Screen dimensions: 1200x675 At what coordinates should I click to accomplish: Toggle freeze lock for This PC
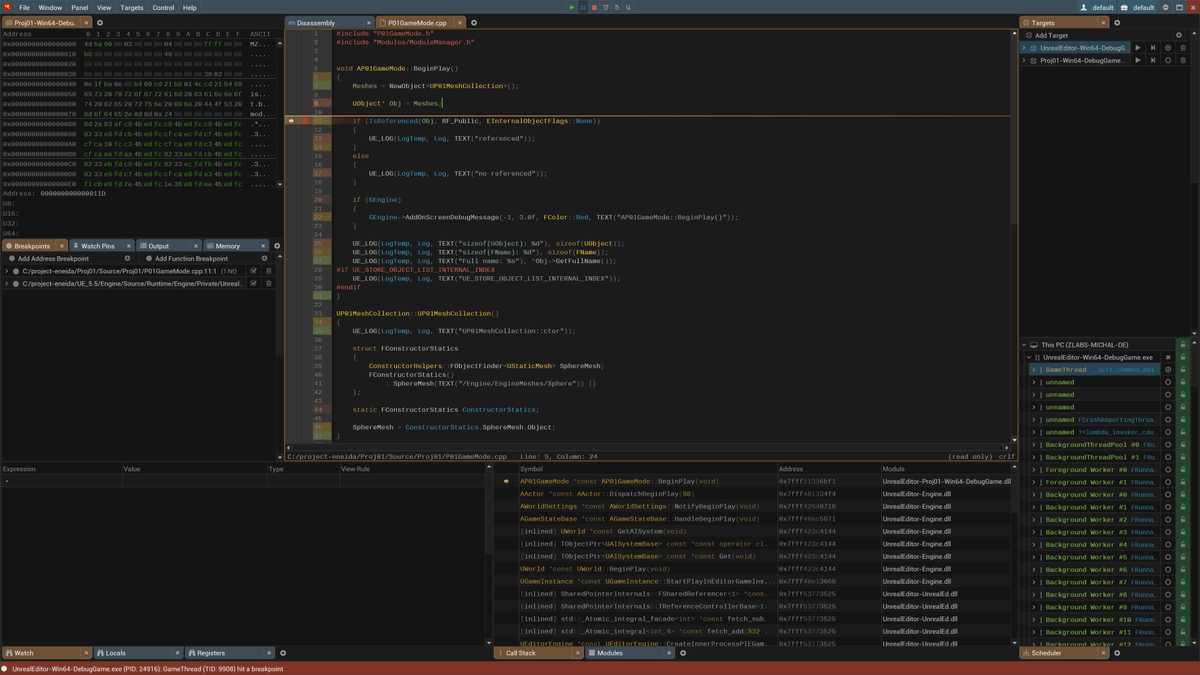coord(1183,345)
